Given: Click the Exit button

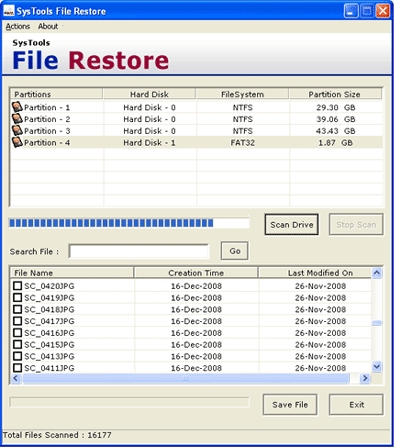Looking at the screenshot, I should click(x=356, y=405).
